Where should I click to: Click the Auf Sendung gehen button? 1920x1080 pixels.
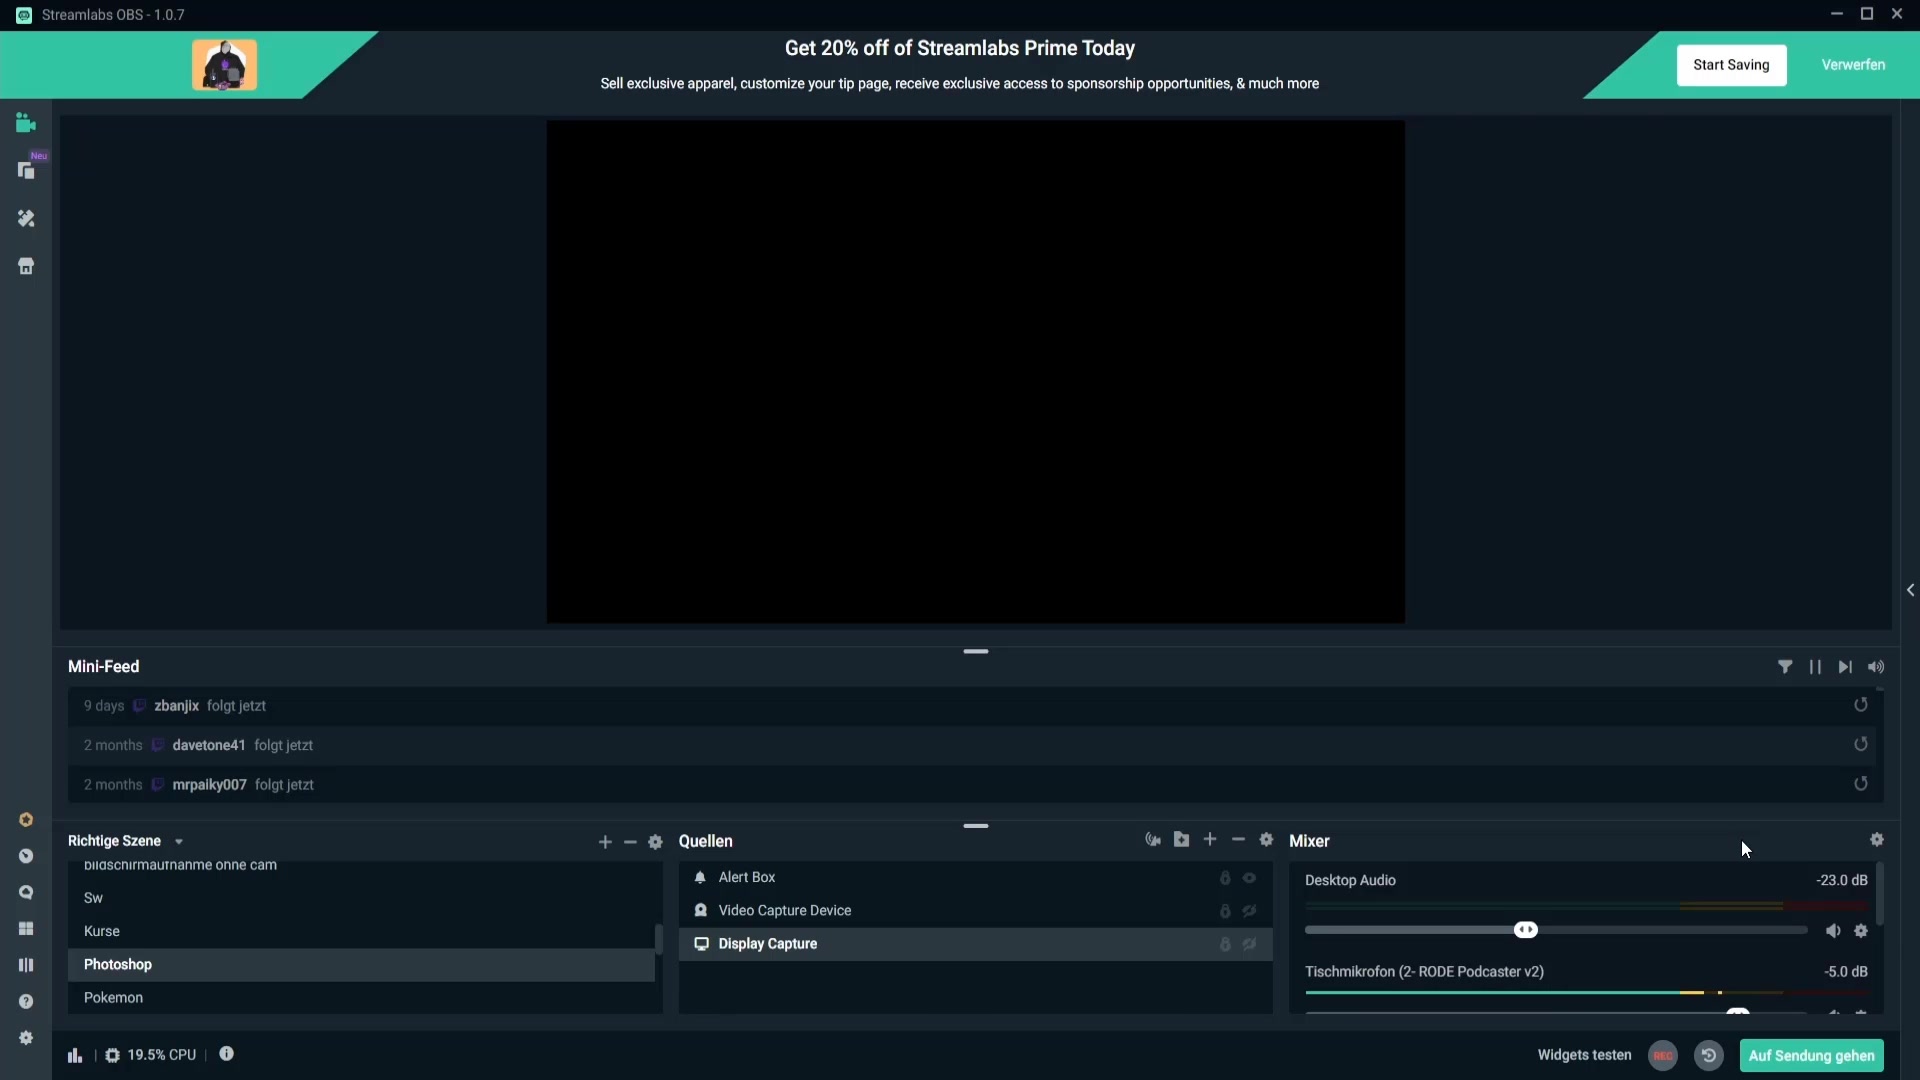click(x=1811, y=1055)
